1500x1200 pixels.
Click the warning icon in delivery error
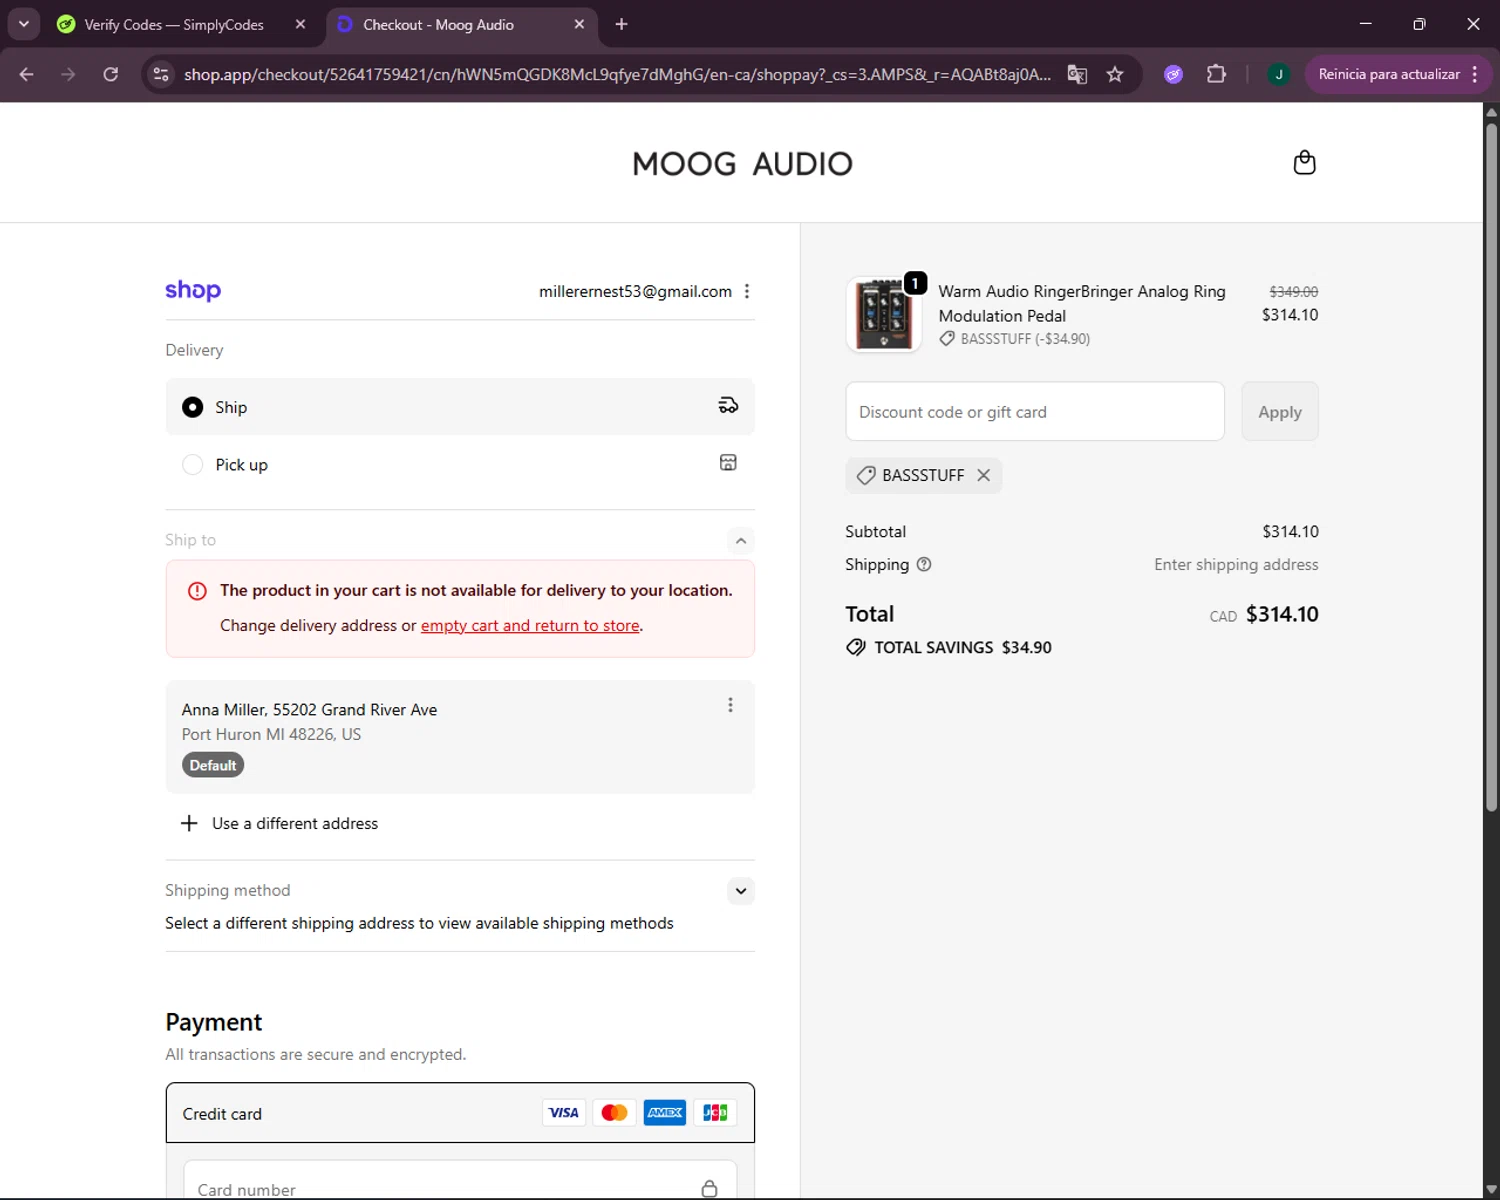click(197, 591)
